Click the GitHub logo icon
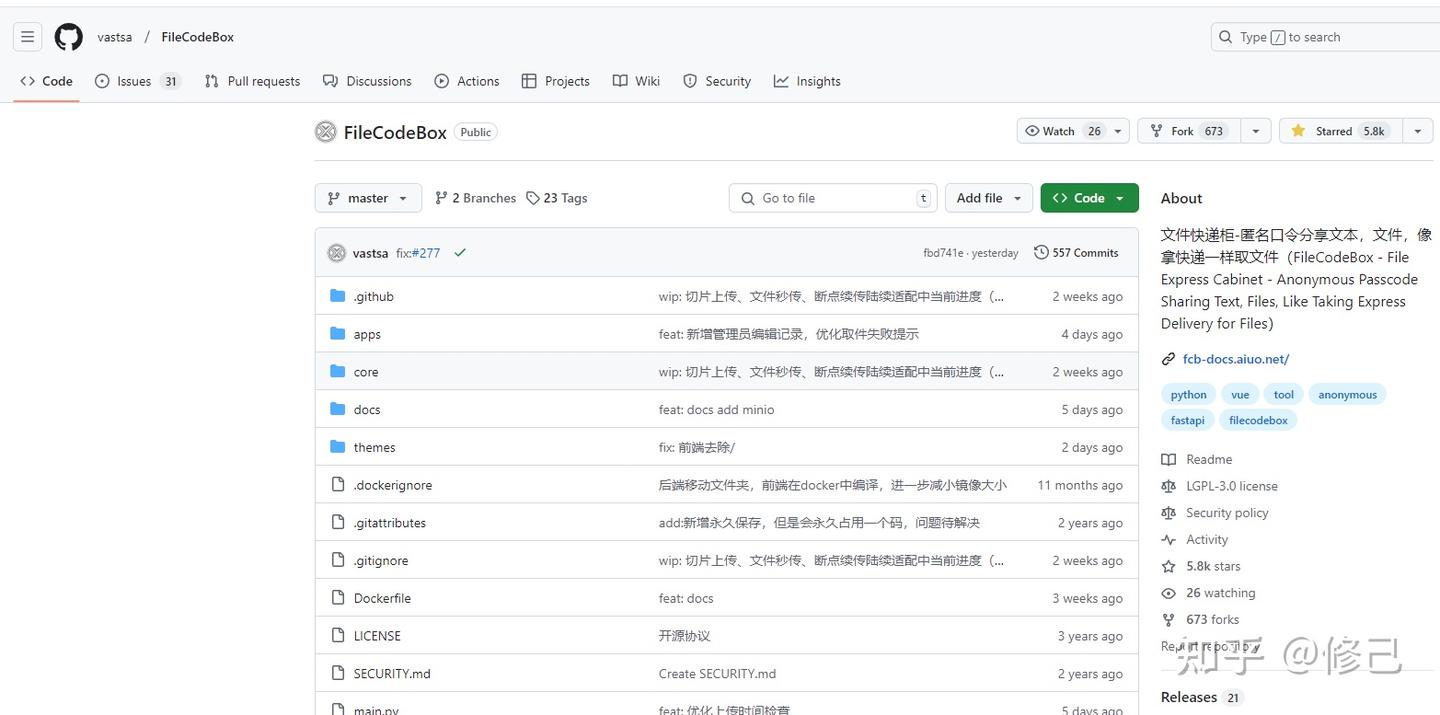This screenshot has height=715, width=1440. pyautogui.click(x=69, y=37)
